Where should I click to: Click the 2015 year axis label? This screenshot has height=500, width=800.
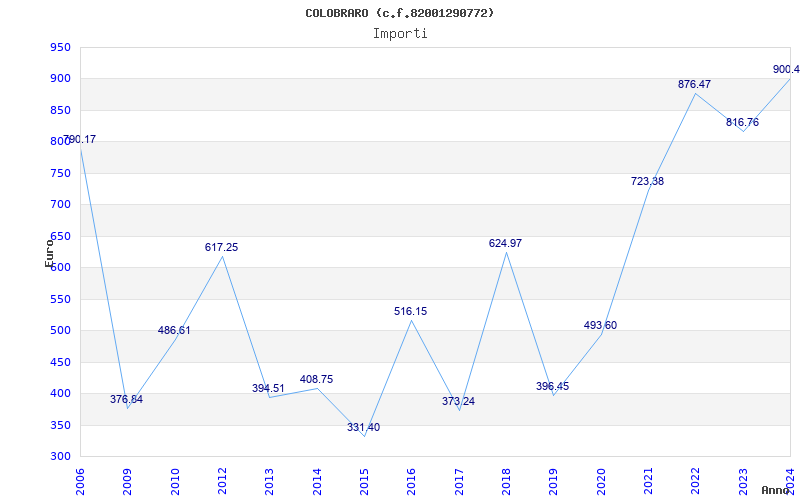tap(364, 481)
